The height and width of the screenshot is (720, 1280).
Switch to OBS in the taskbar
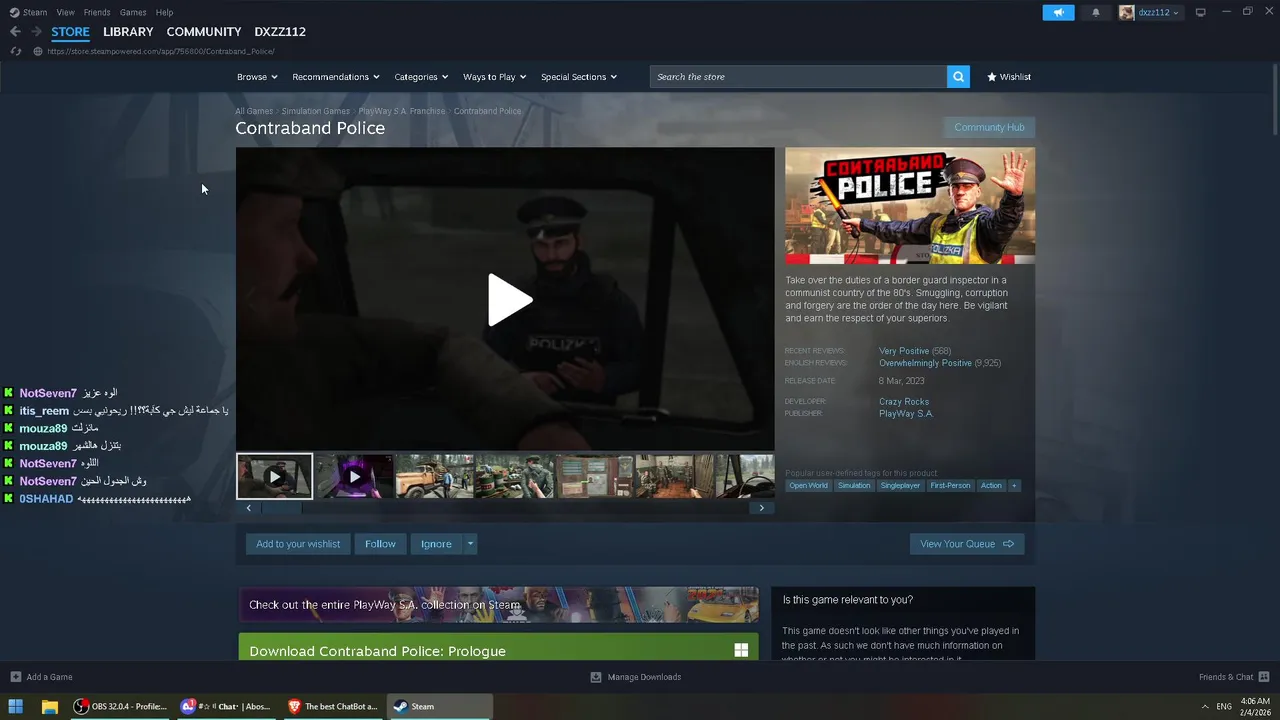tap(120, 706)
